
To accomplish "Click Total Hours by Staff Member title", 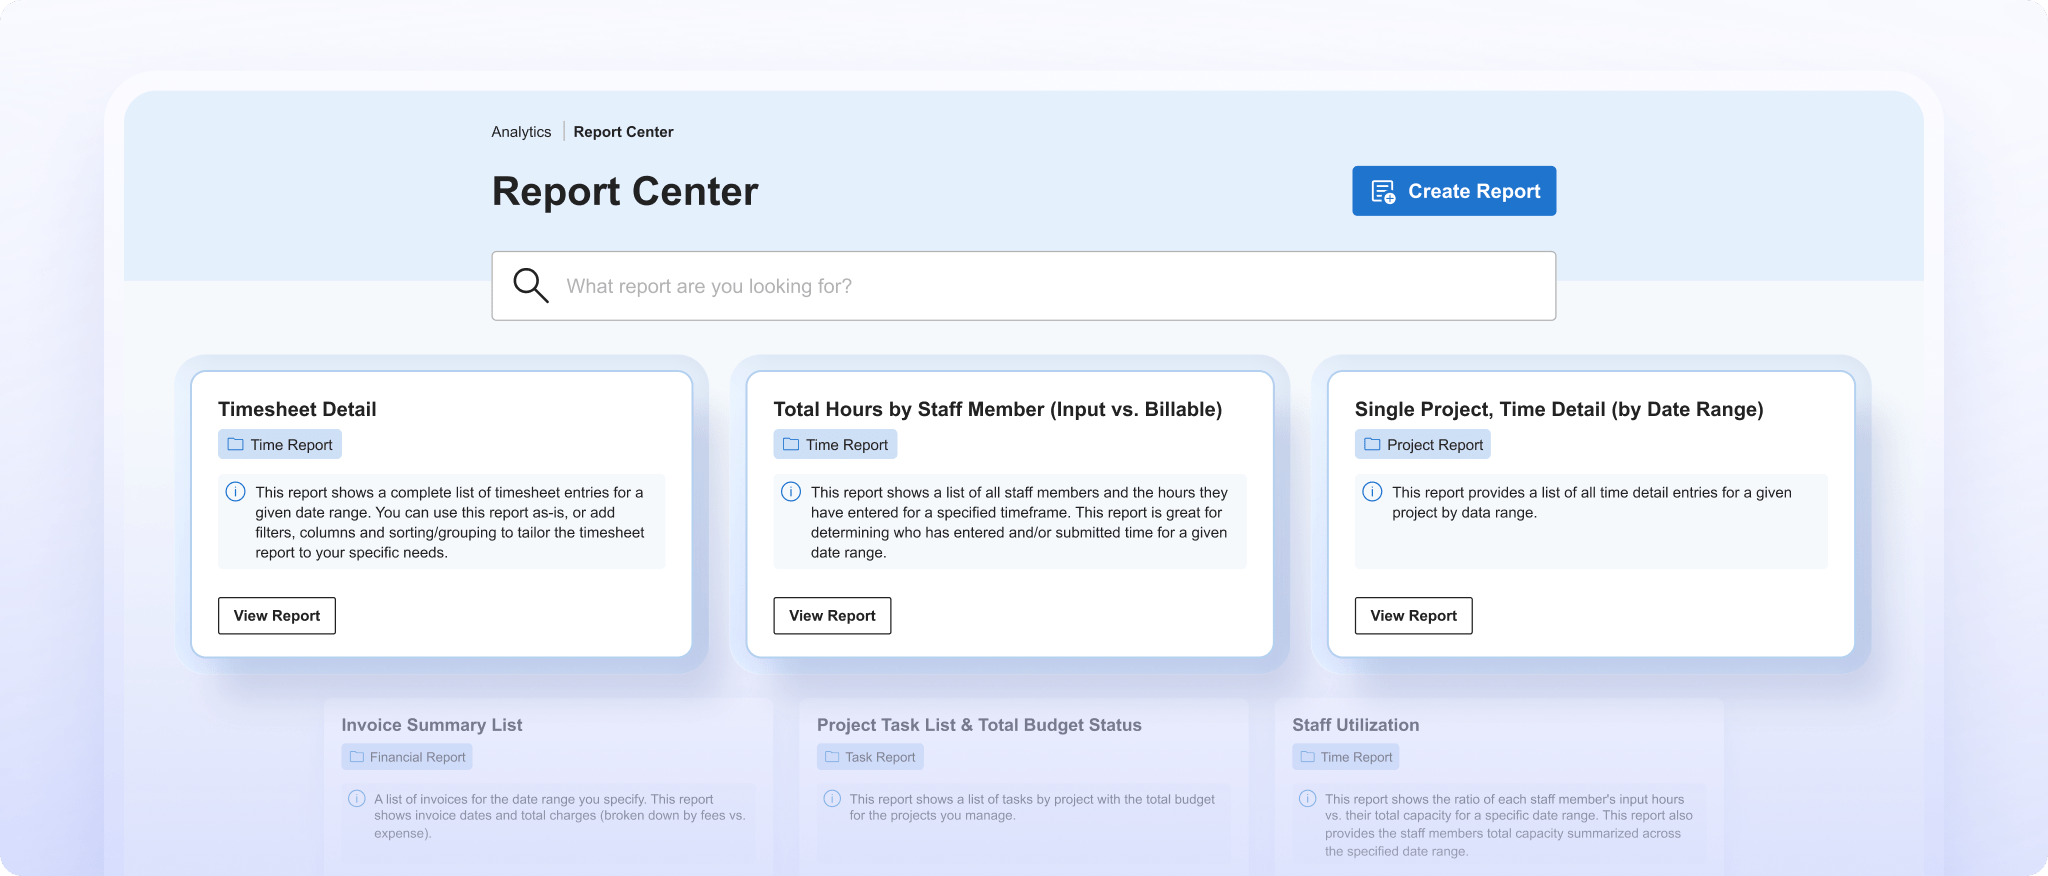I will (998, 409).
